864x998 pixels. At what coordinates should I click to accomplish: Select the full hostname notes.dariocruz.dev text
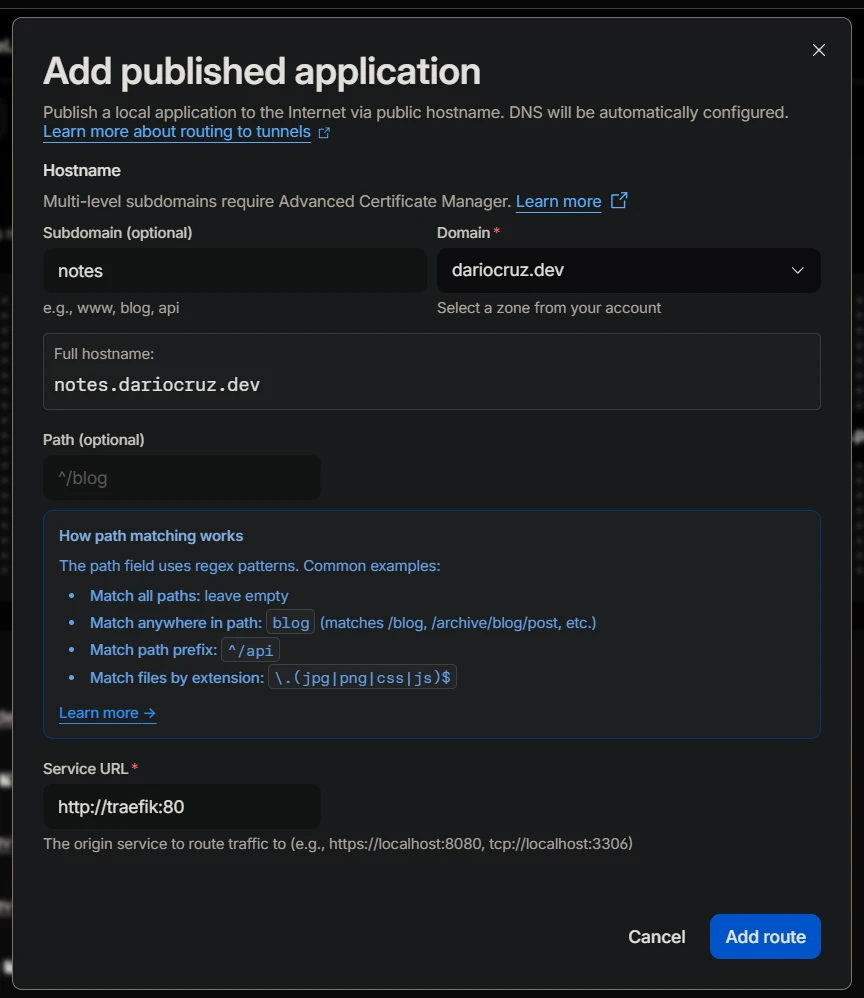pyautogui.click(x=157, y=385)
